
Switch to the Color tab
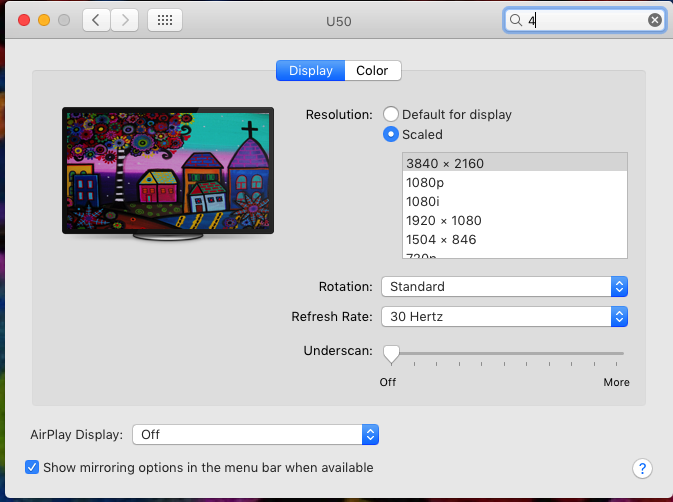coord(373,70)
